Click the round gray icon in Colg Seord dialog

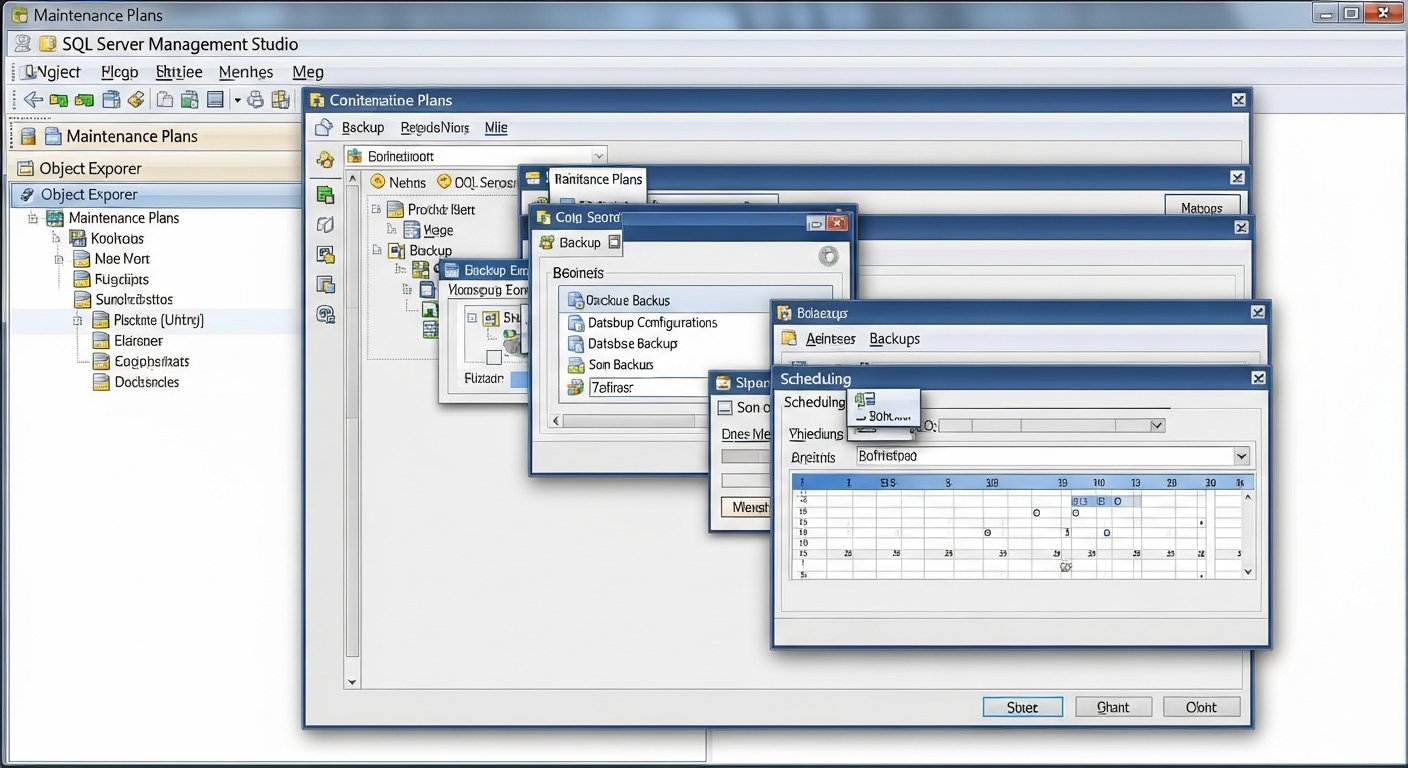coord(828,256)
